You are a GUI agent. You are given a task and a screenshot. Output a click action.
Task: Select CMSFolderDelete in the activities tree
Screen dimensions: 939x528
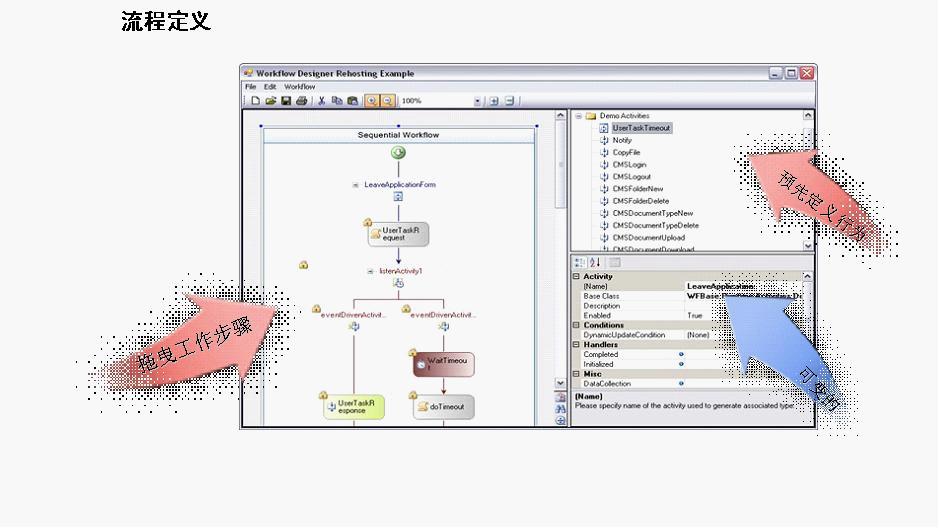(x=641, y=201)
